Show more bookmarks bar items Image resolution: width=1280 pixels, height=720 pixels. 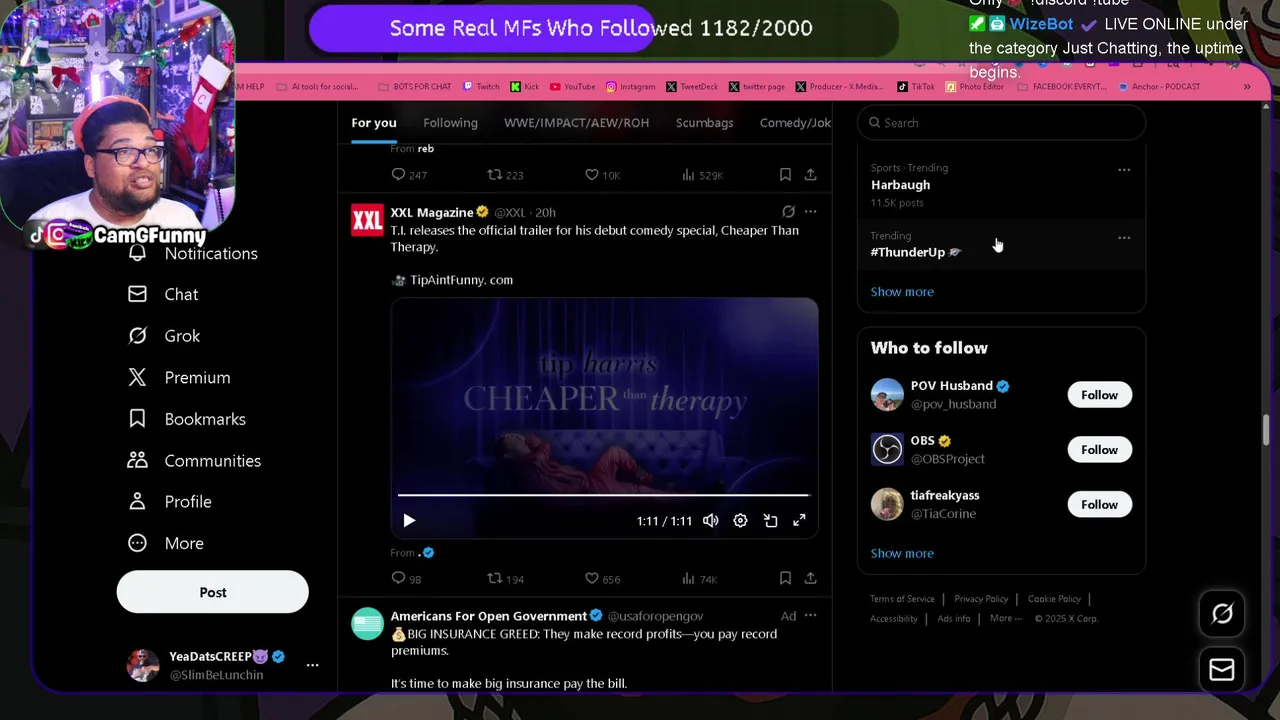pos(1247,87)
